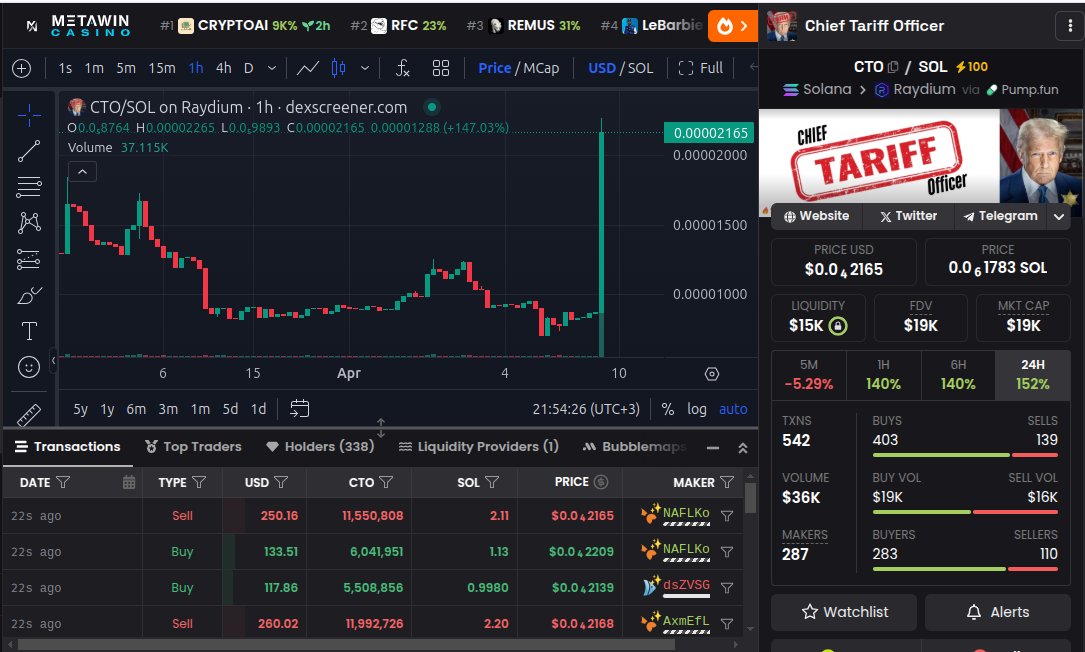Select the 1h chart timeframe
Image resolution: width=1085 pixels, height=652 pixels.
[196, 68]
